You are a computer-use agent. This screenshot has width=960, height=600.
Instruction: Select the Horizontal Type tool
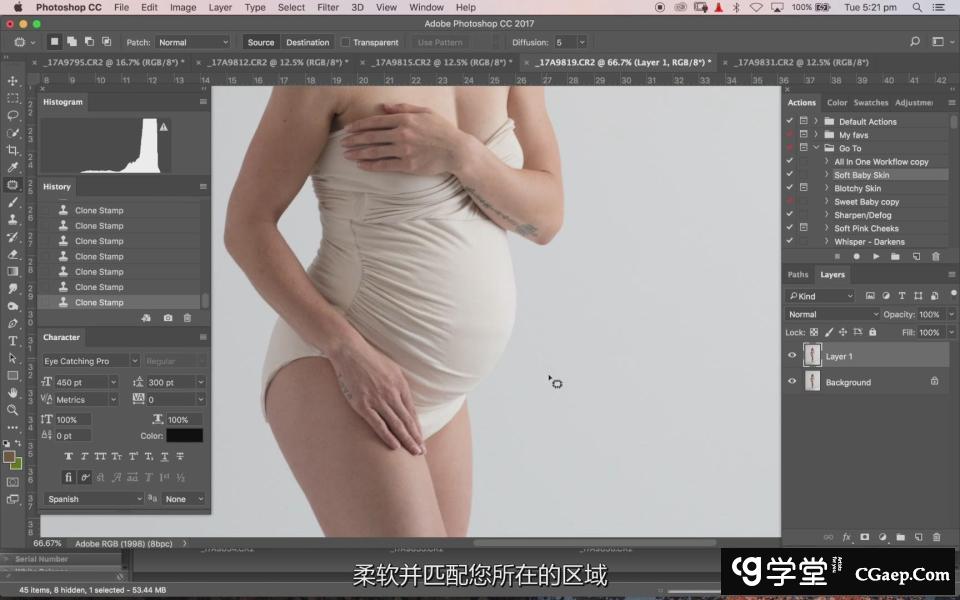13,341
